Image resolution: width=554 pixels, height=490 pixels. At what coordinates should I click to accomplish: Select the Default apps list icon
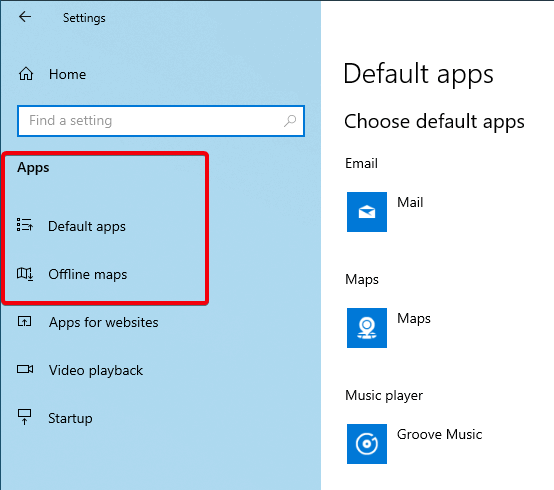[x=25, y=225]
